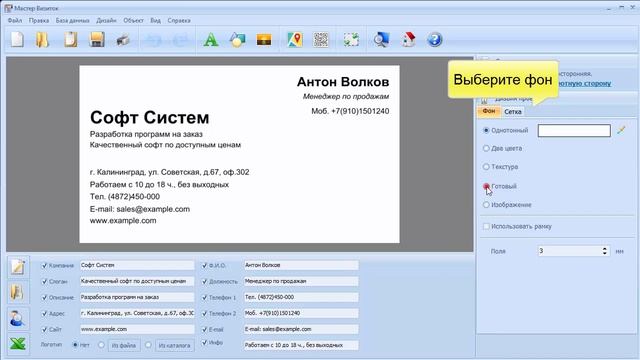This screenshot has width=640, height=360.
Task: Switch to the Фон tab
Action: click(489, 111)
